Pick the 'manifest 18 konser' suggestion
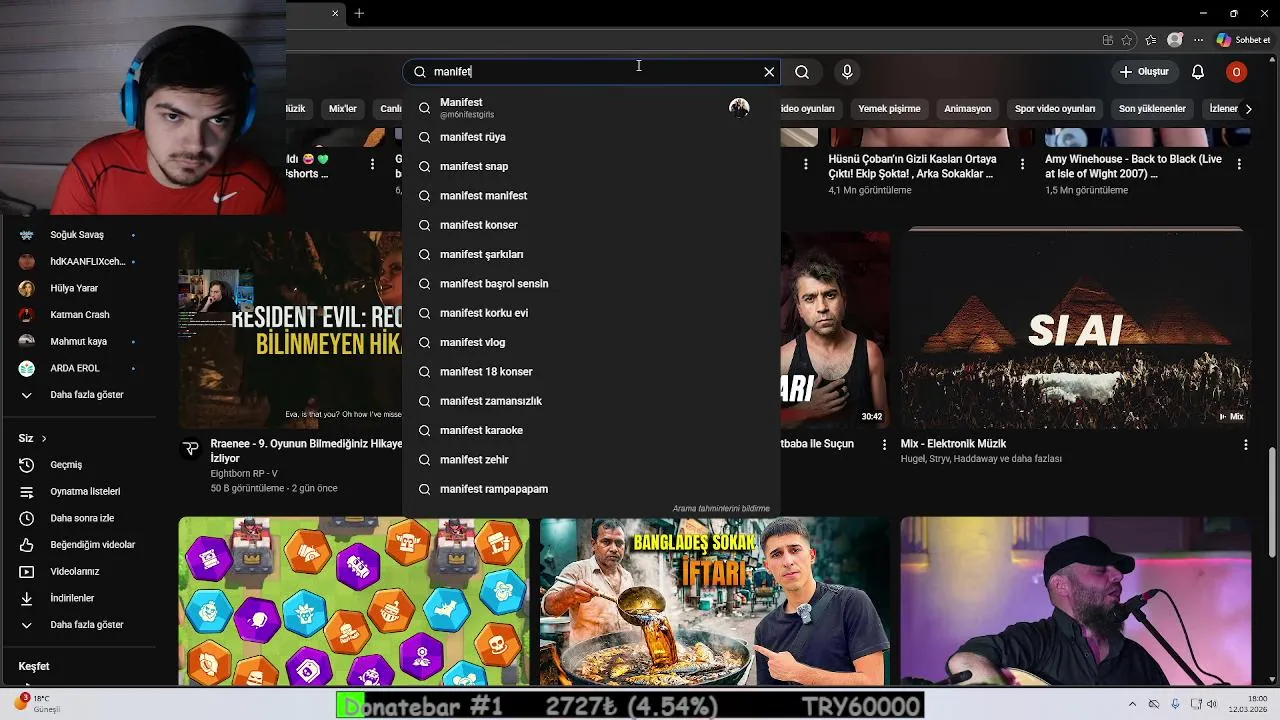 click(591, 372)
